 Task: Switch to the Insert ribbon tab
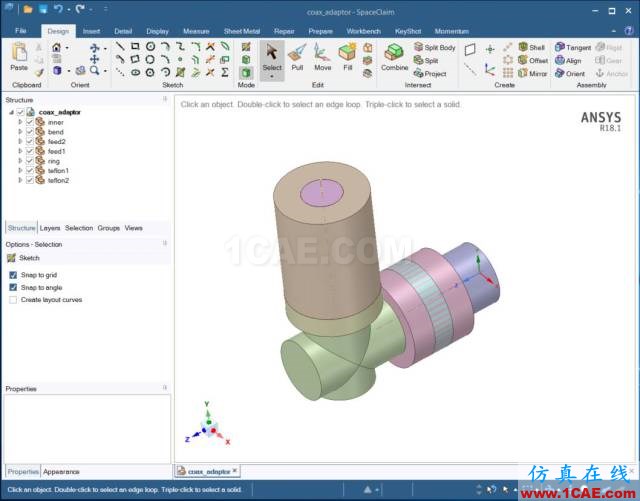[x=91, y=31]
